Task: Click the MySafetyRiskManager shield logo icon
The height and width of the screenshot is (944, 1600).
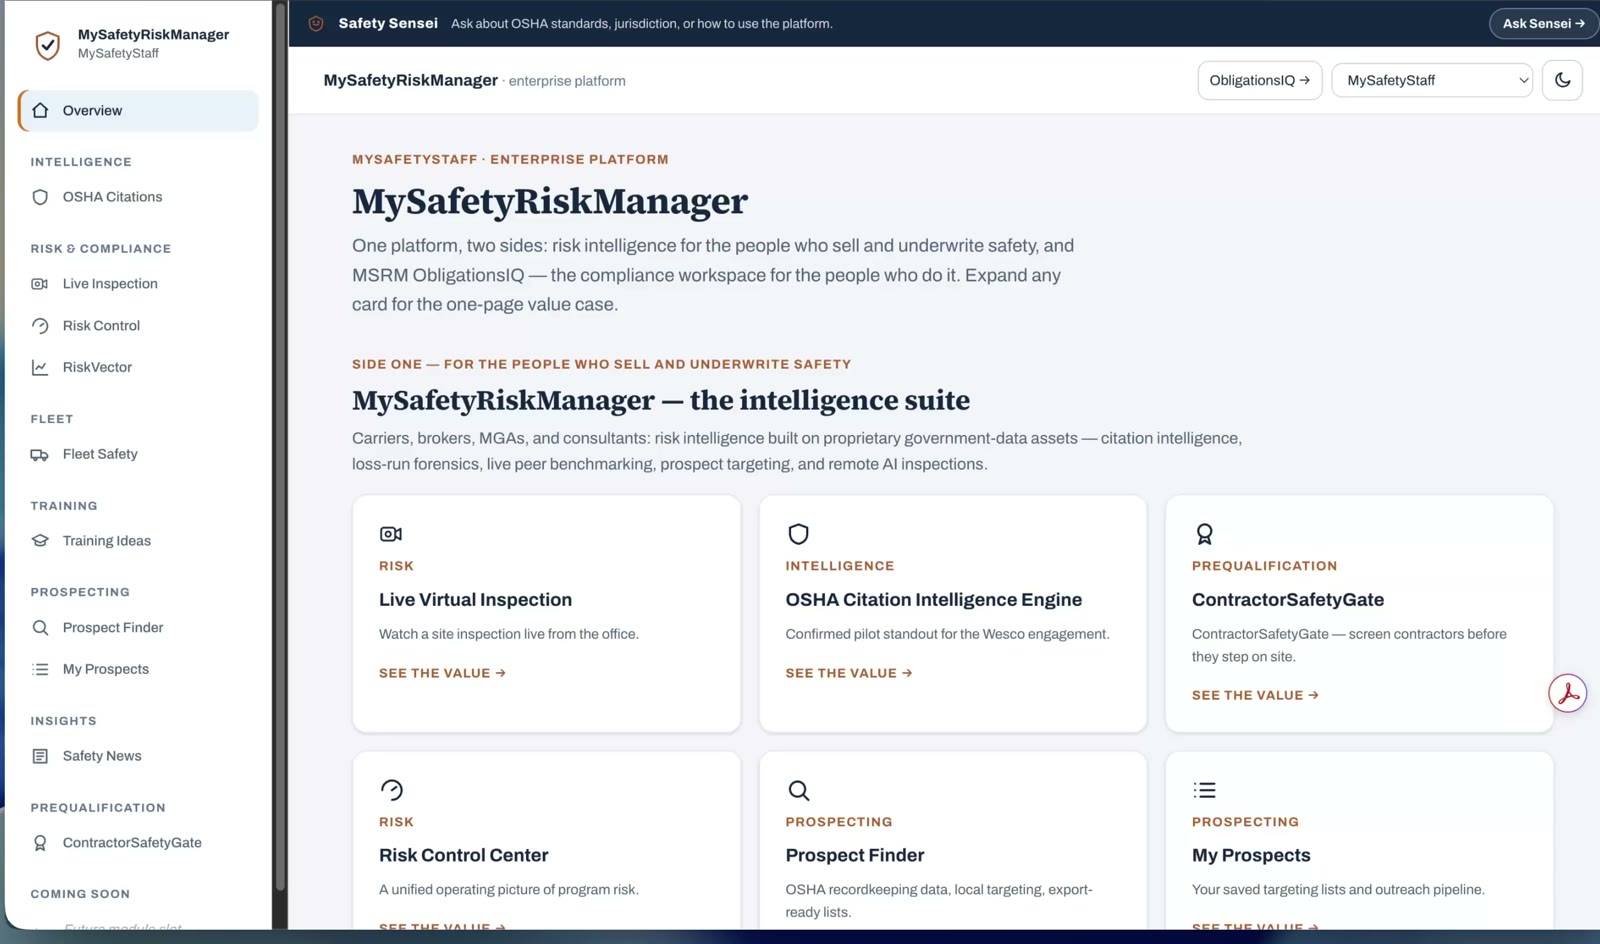Action: (x=47, y=44)
